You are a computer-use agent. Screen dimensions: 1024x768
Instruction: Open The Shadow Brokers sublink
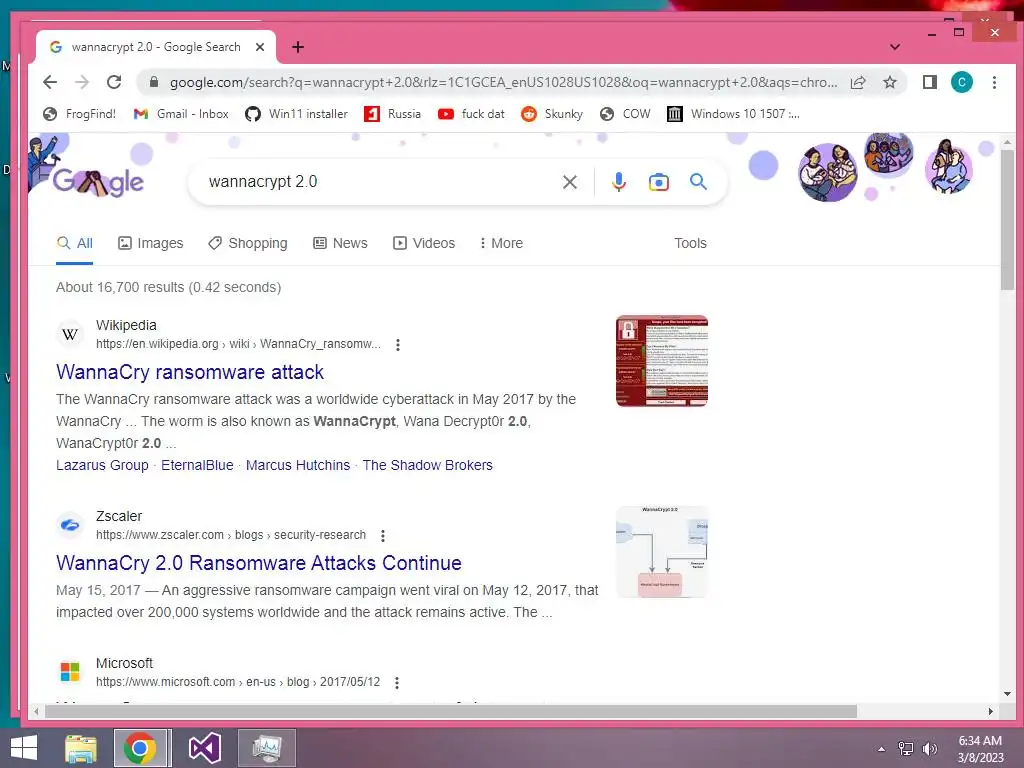coord(428,466)
